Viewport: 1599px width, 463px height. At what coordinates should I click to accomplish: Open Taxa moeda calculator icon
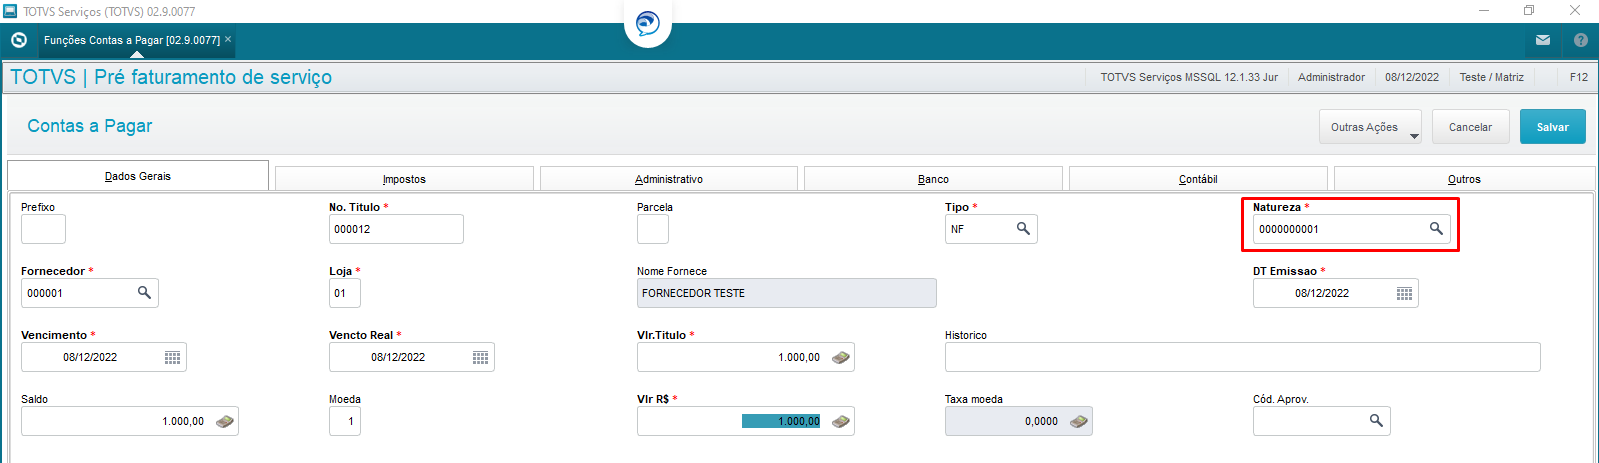click(1079, 421)
